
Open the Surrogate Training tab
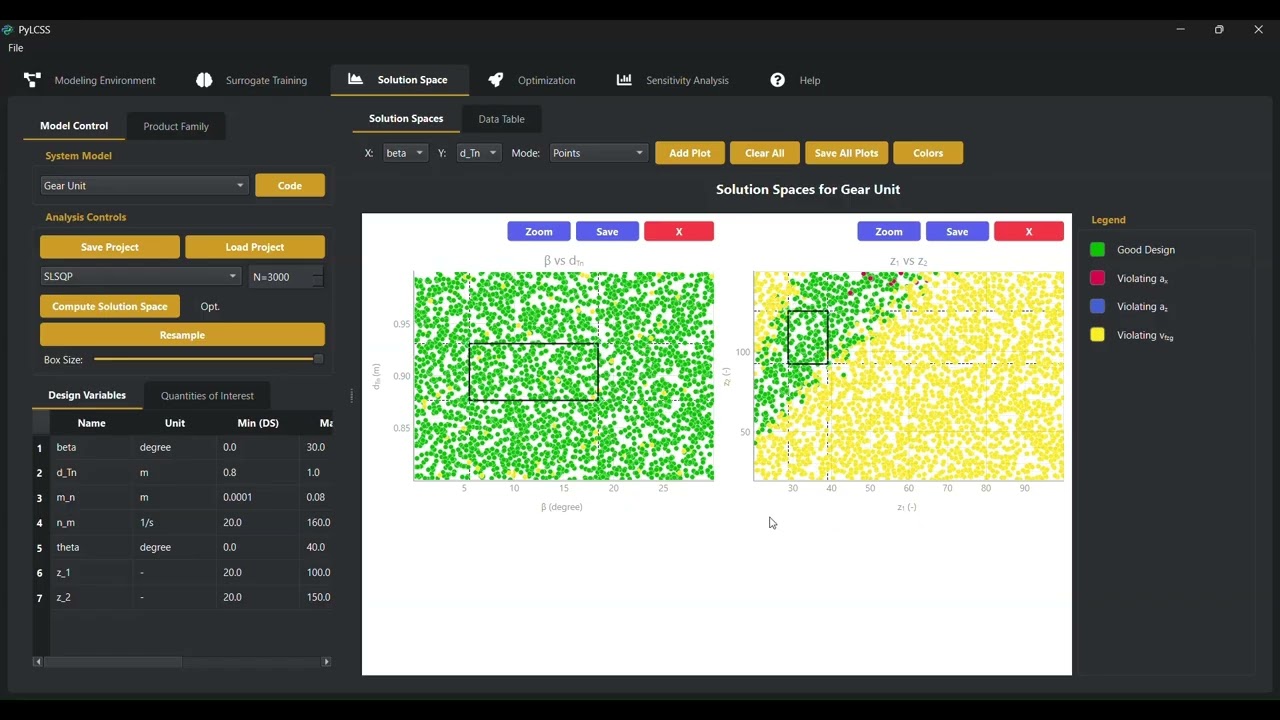[252, 80]
